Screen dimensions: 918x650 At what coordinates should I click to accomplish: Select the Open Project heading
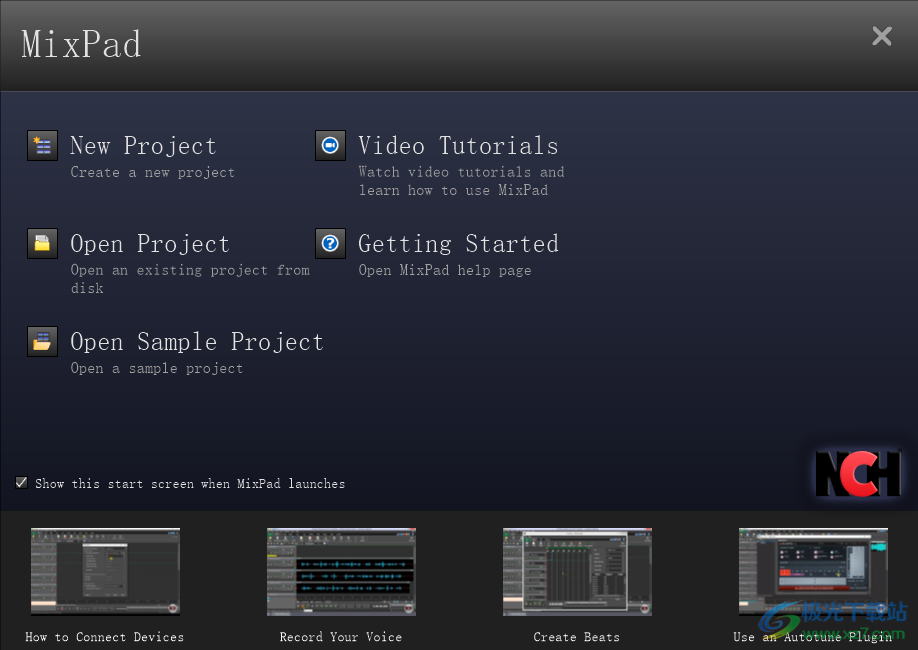click(150, 244)
